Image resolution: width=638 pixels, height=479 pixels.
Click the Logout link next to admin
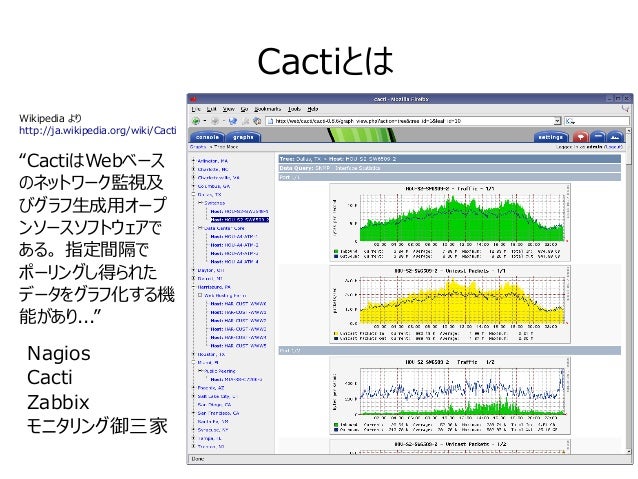point(614,147)
